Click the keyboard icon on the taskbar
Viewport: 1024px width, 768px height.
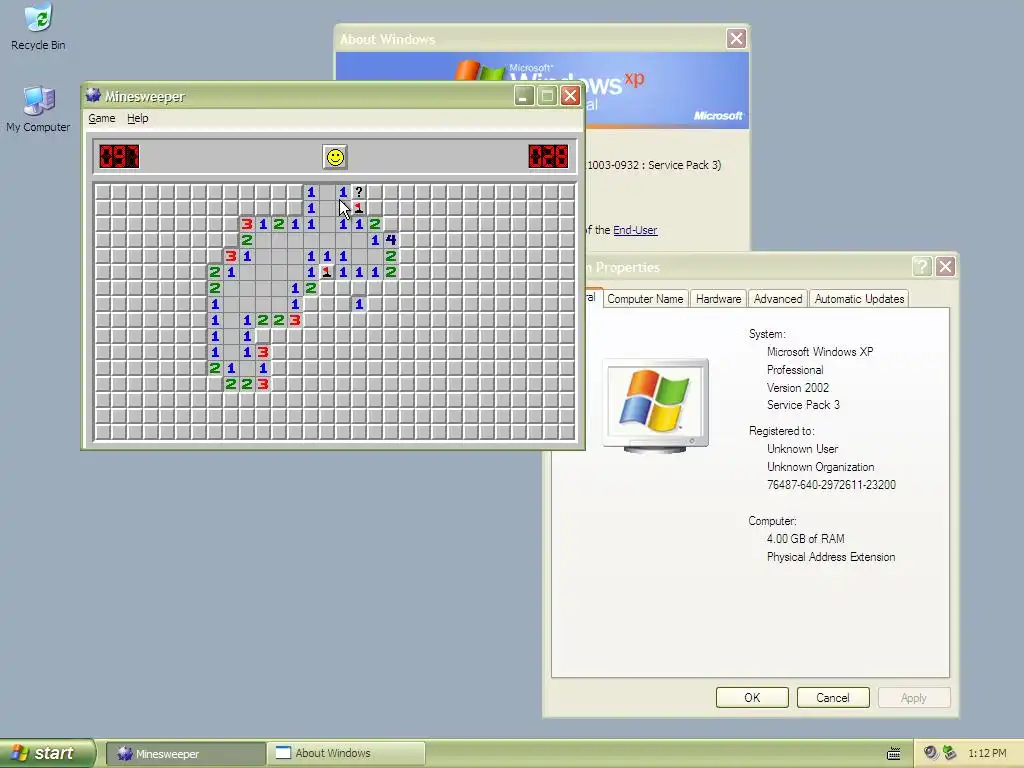tap(894, 754)
